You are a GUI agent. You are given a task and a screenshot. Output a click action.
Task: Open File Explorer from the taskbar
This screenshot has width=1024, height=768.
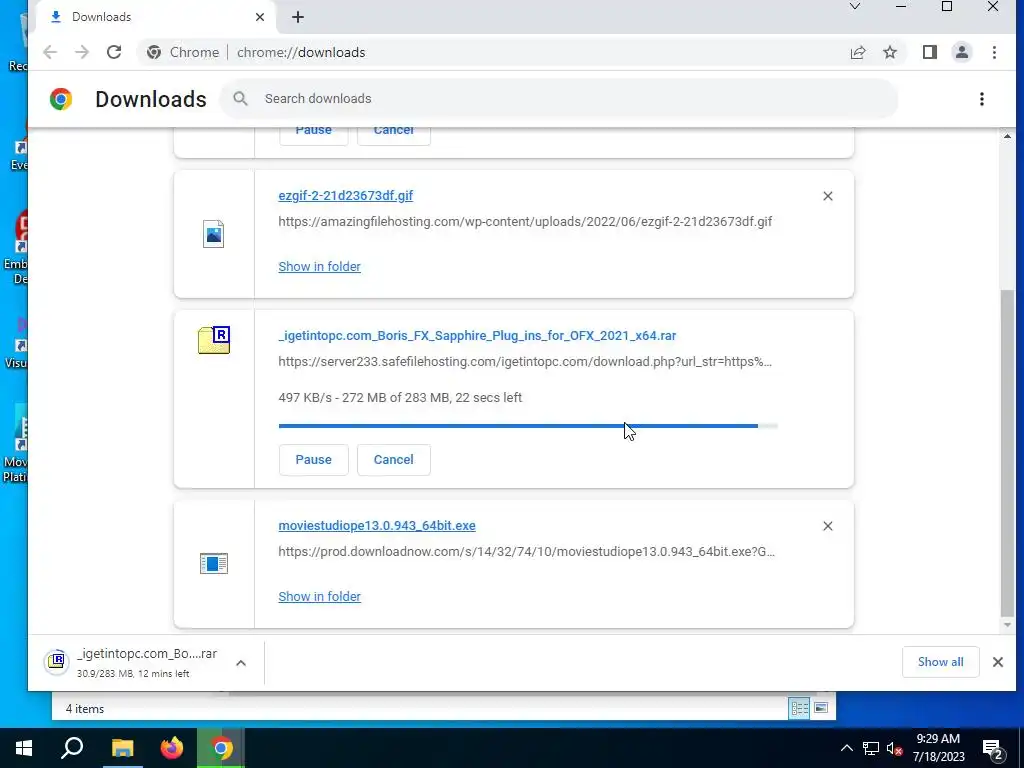tap(122, 748)
